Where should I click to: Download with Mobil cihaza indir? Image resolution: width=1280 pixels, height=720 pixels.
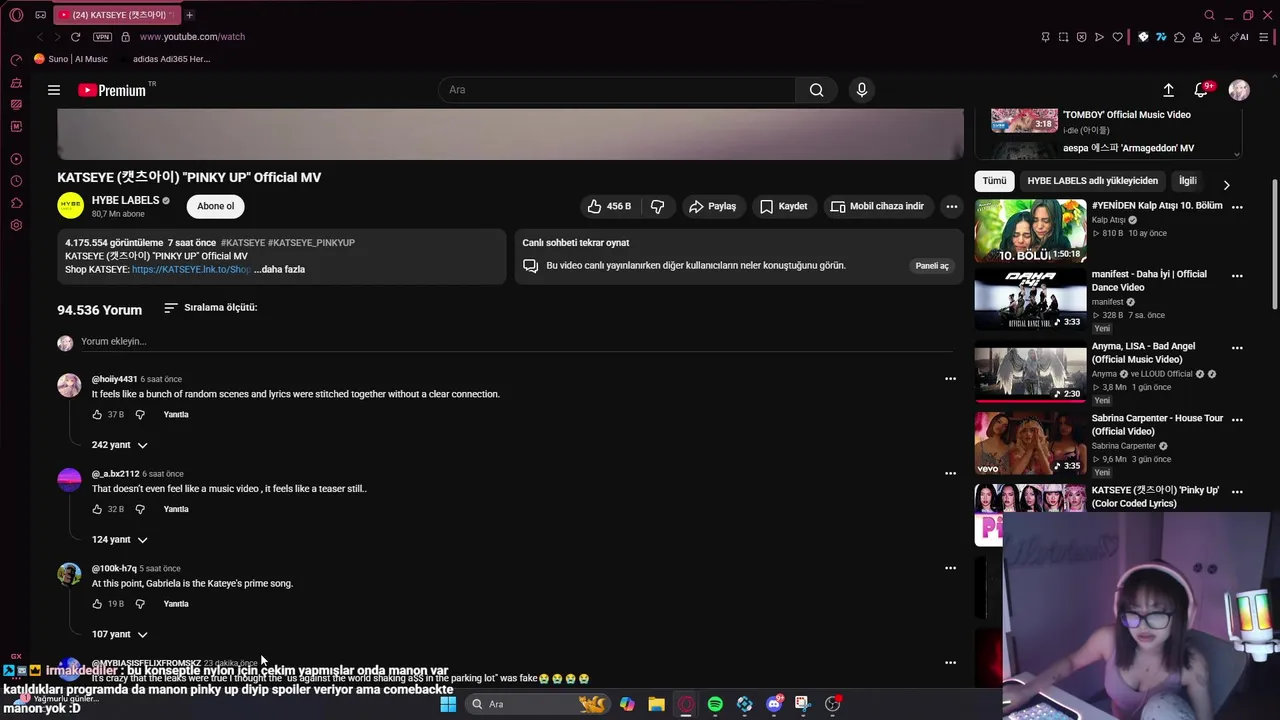pos(877,206)
